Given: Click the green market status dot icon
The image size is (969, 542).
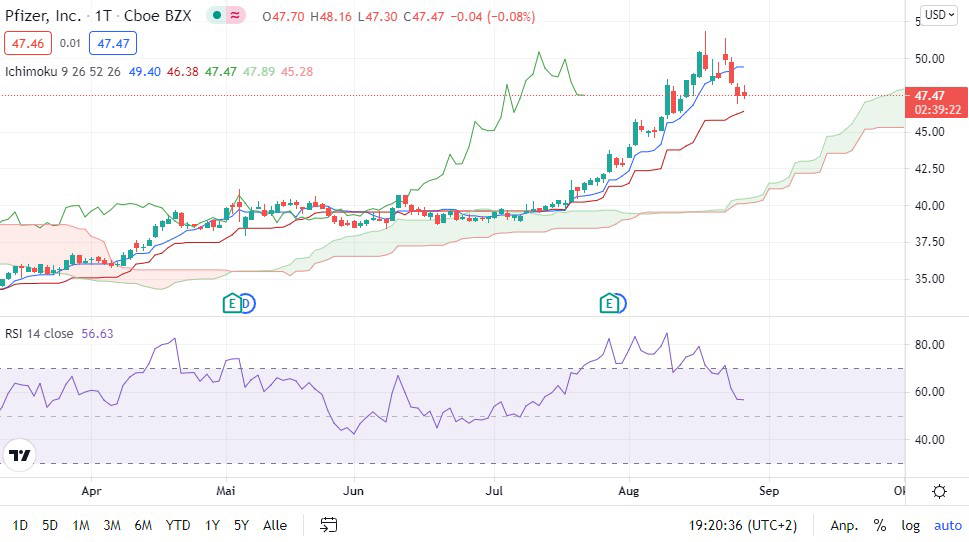Looking at the screenshot, I should pos(217,15).
